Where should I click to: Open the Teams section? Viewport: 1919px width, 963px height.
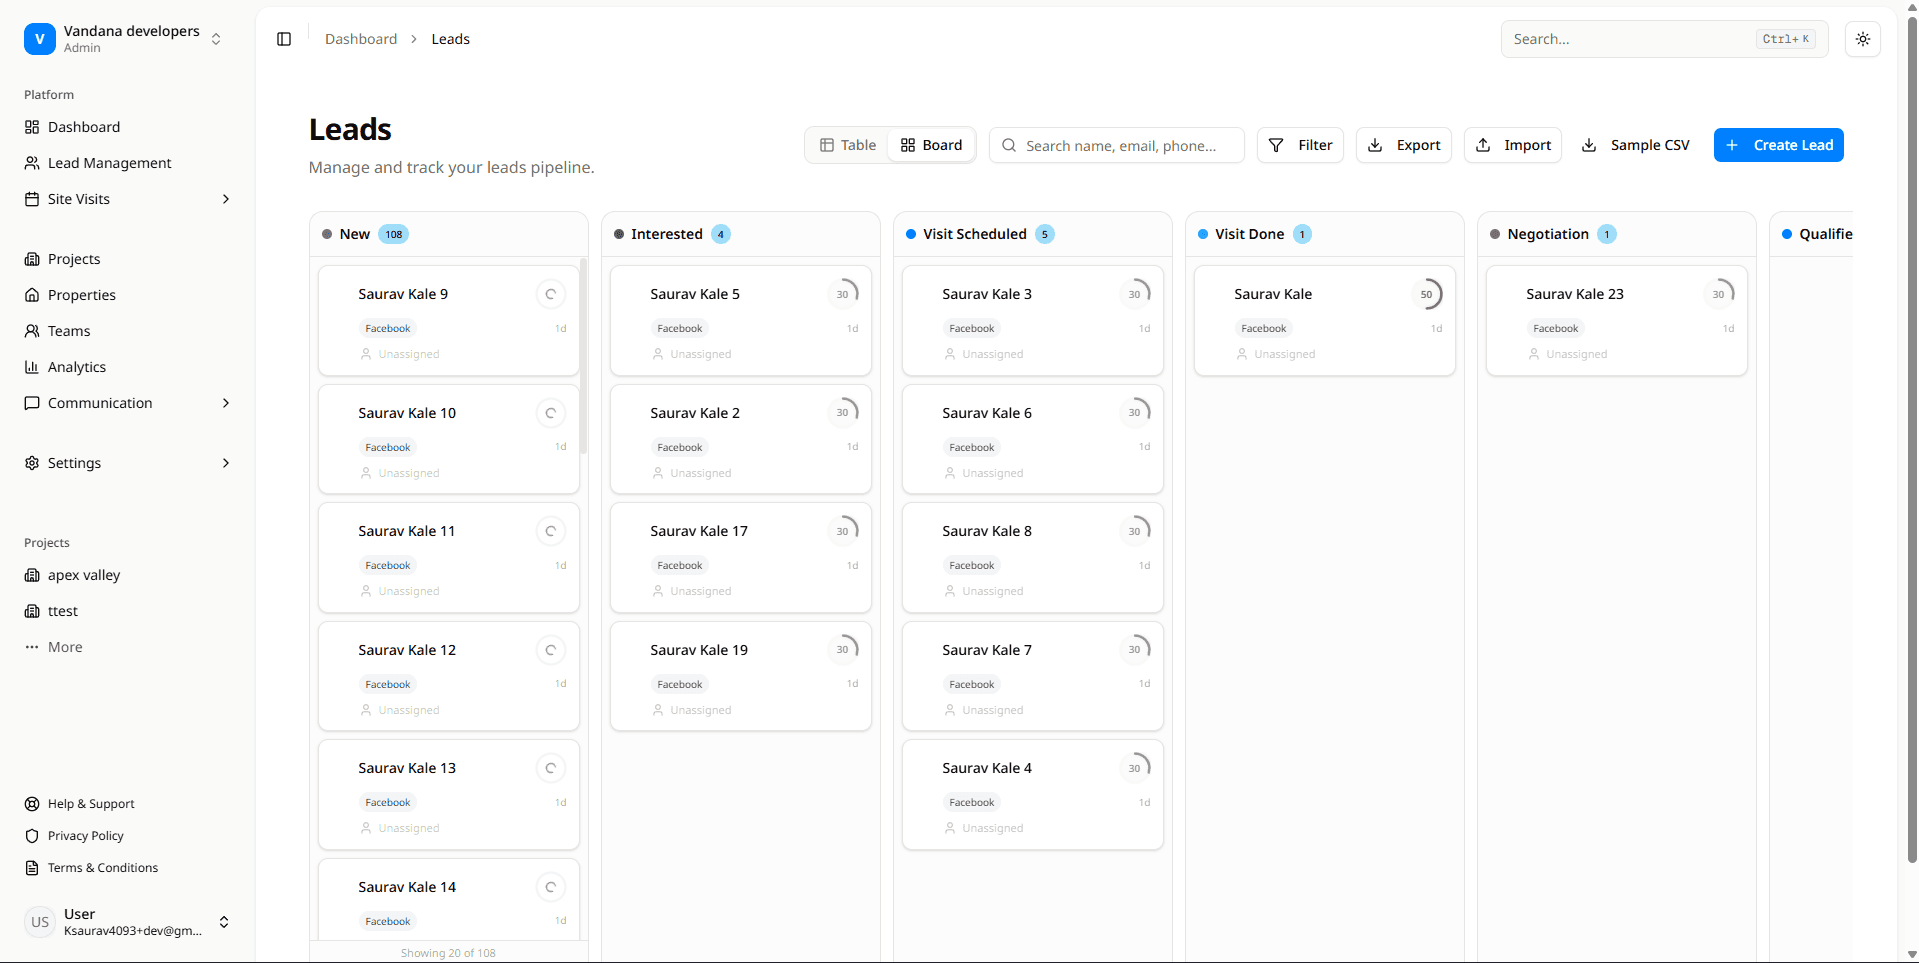click(69, 331)
